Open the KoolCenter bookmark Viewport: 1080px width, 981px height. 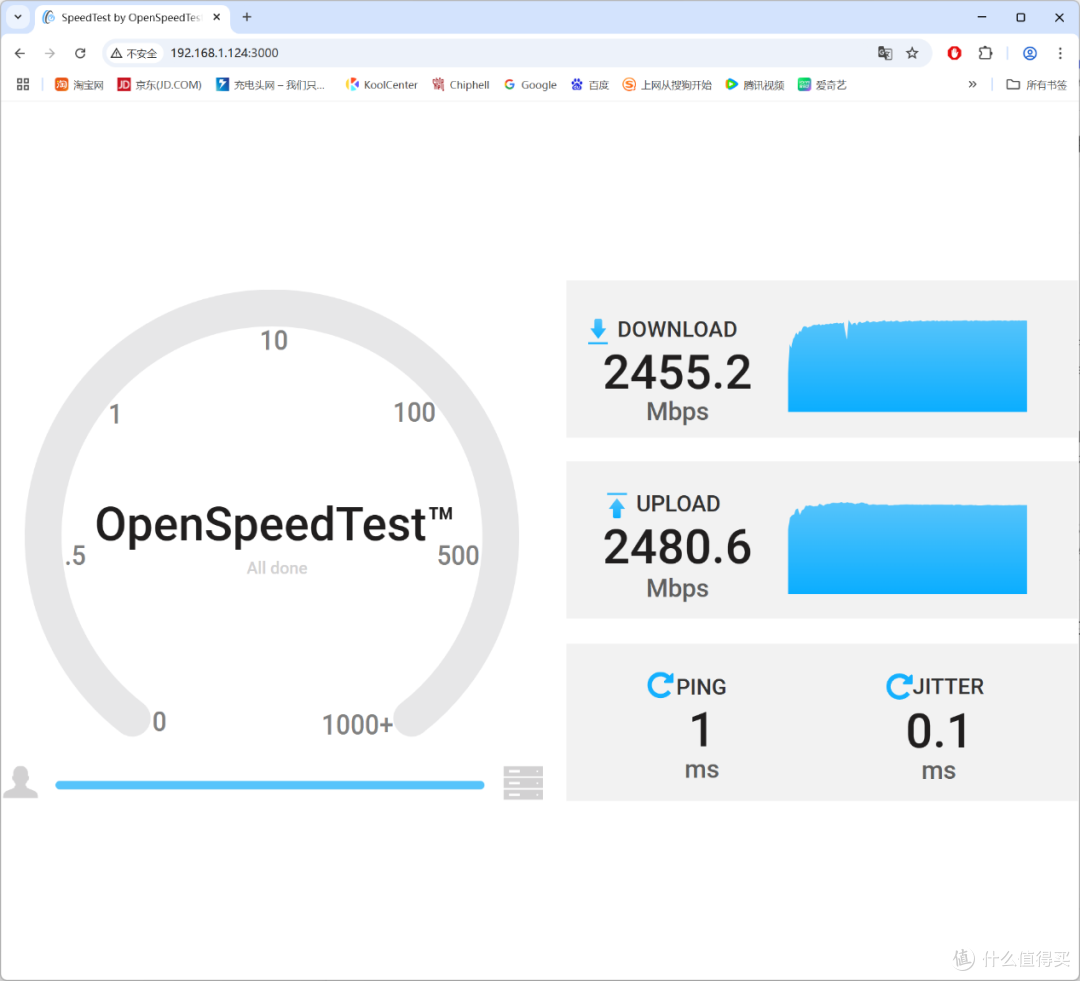pyautogui.click(x=382, y=84)
